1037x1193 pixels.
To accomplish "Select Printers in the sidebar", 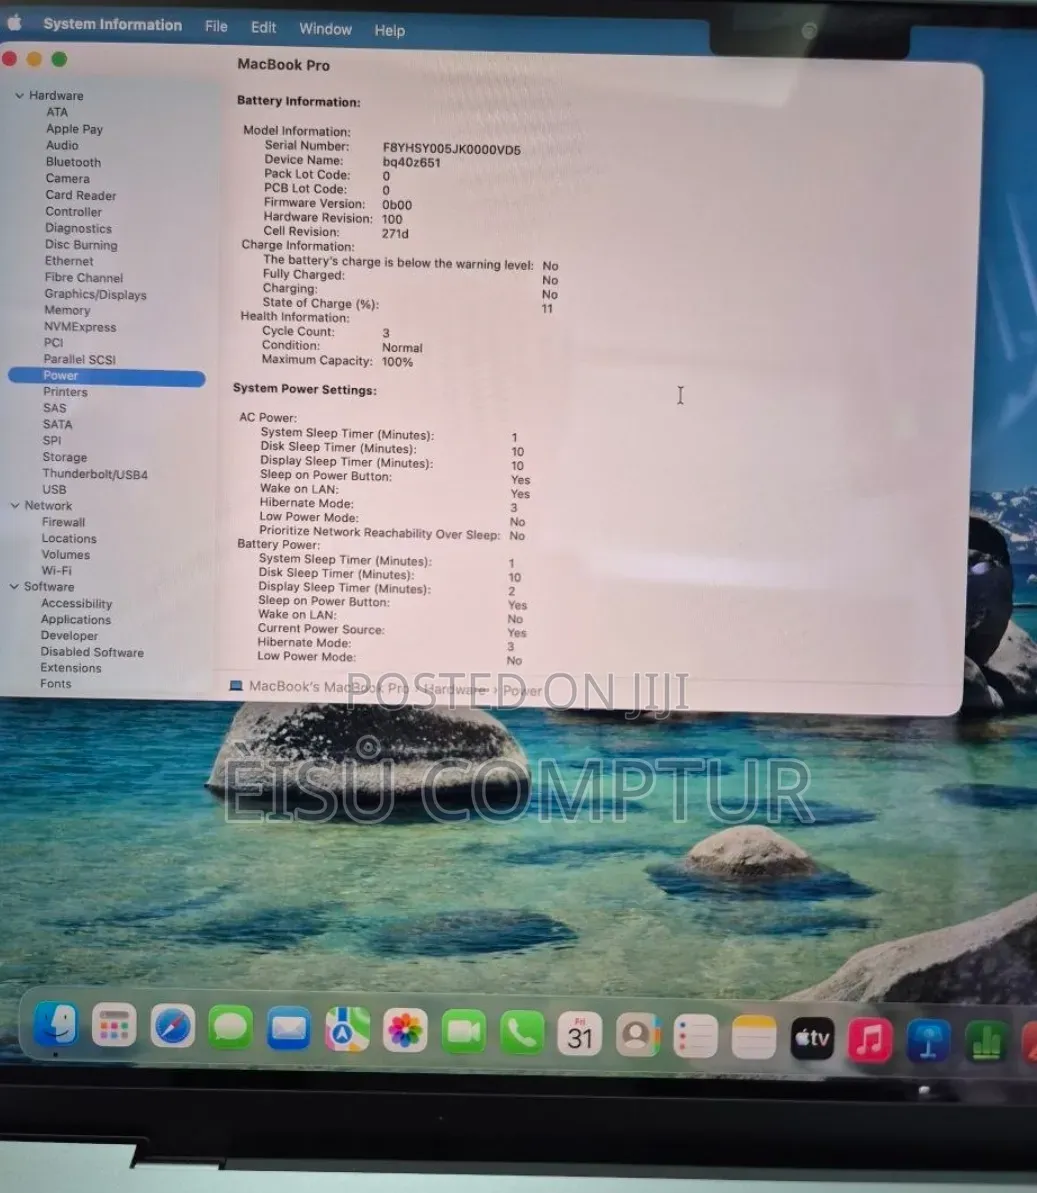I will click(x=65, y=392).
